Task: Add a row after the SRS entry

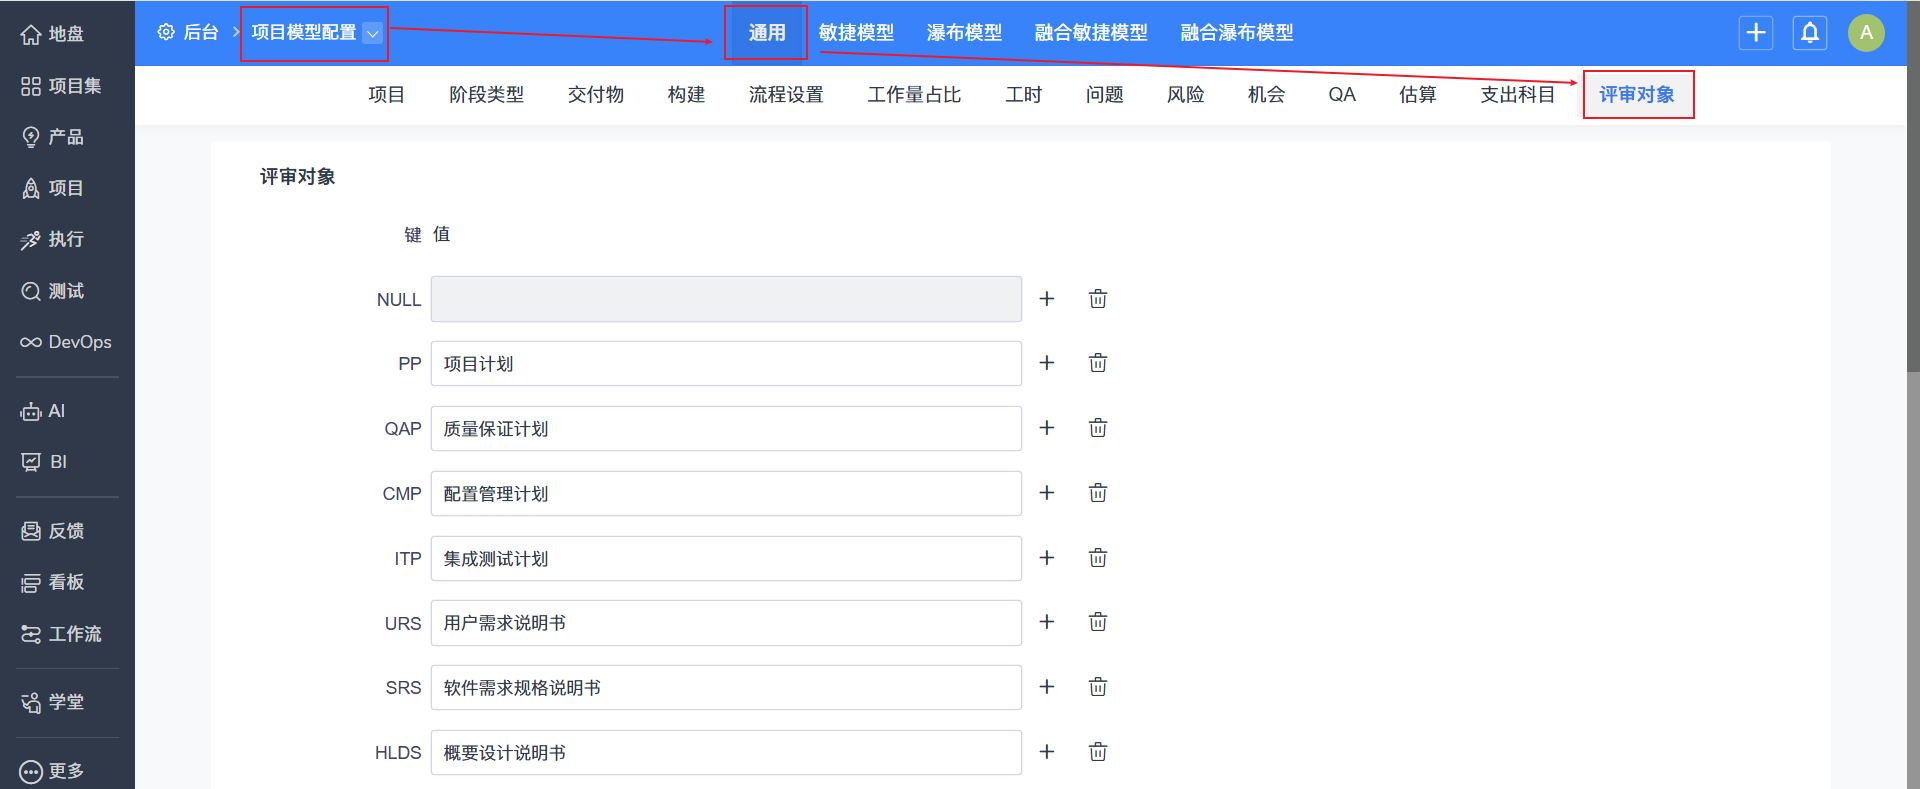Action: point(1047,687)
